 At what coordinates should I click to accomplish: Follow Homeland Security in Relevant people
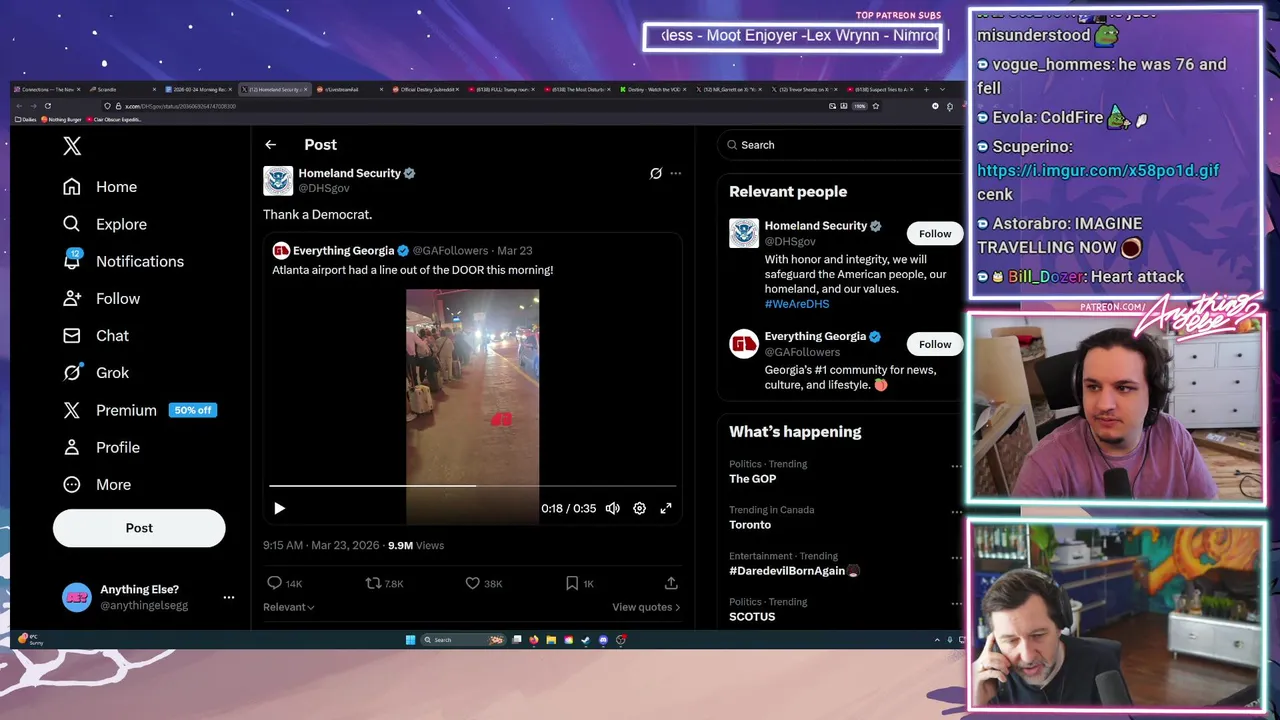click(935, 233)
